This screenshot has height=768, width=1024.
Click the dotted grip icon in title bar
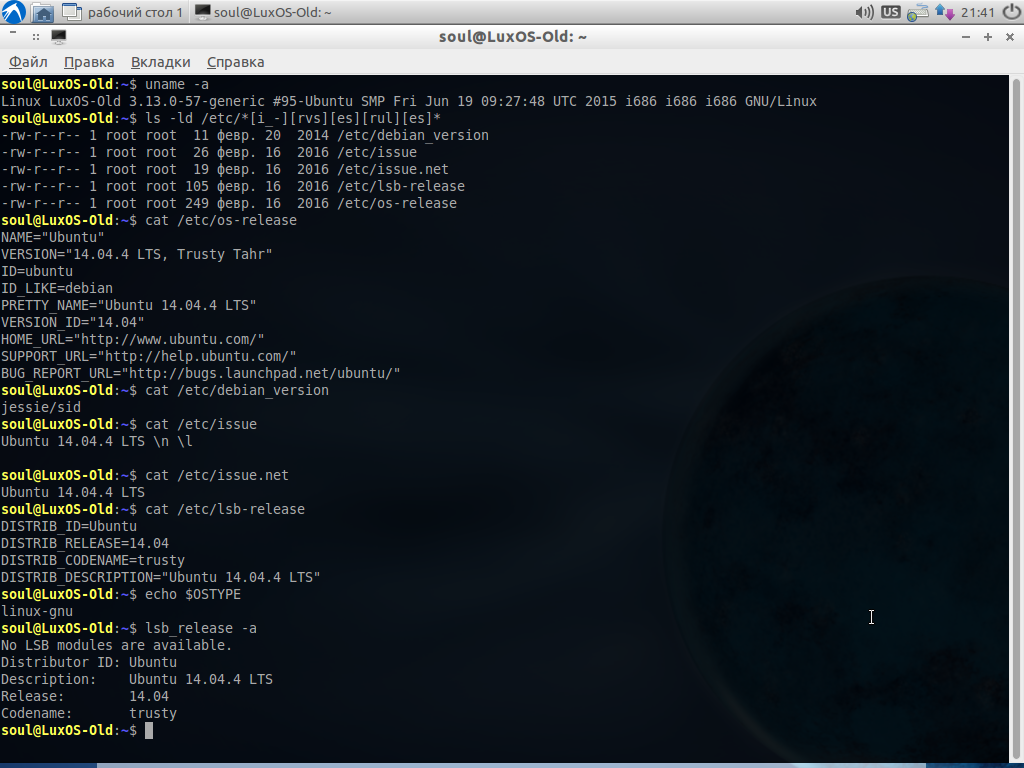(36, 37)
